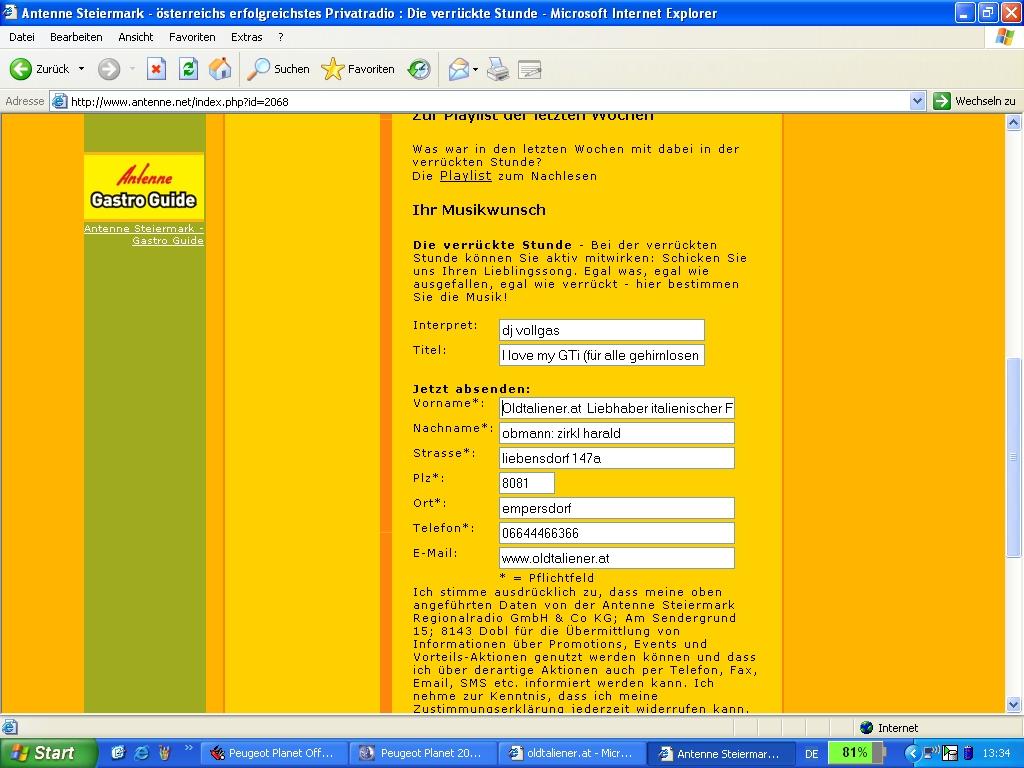Click the Show Desktop quick launch icon
Screen dimensions: 1024x768
click(x=118, y=753)
